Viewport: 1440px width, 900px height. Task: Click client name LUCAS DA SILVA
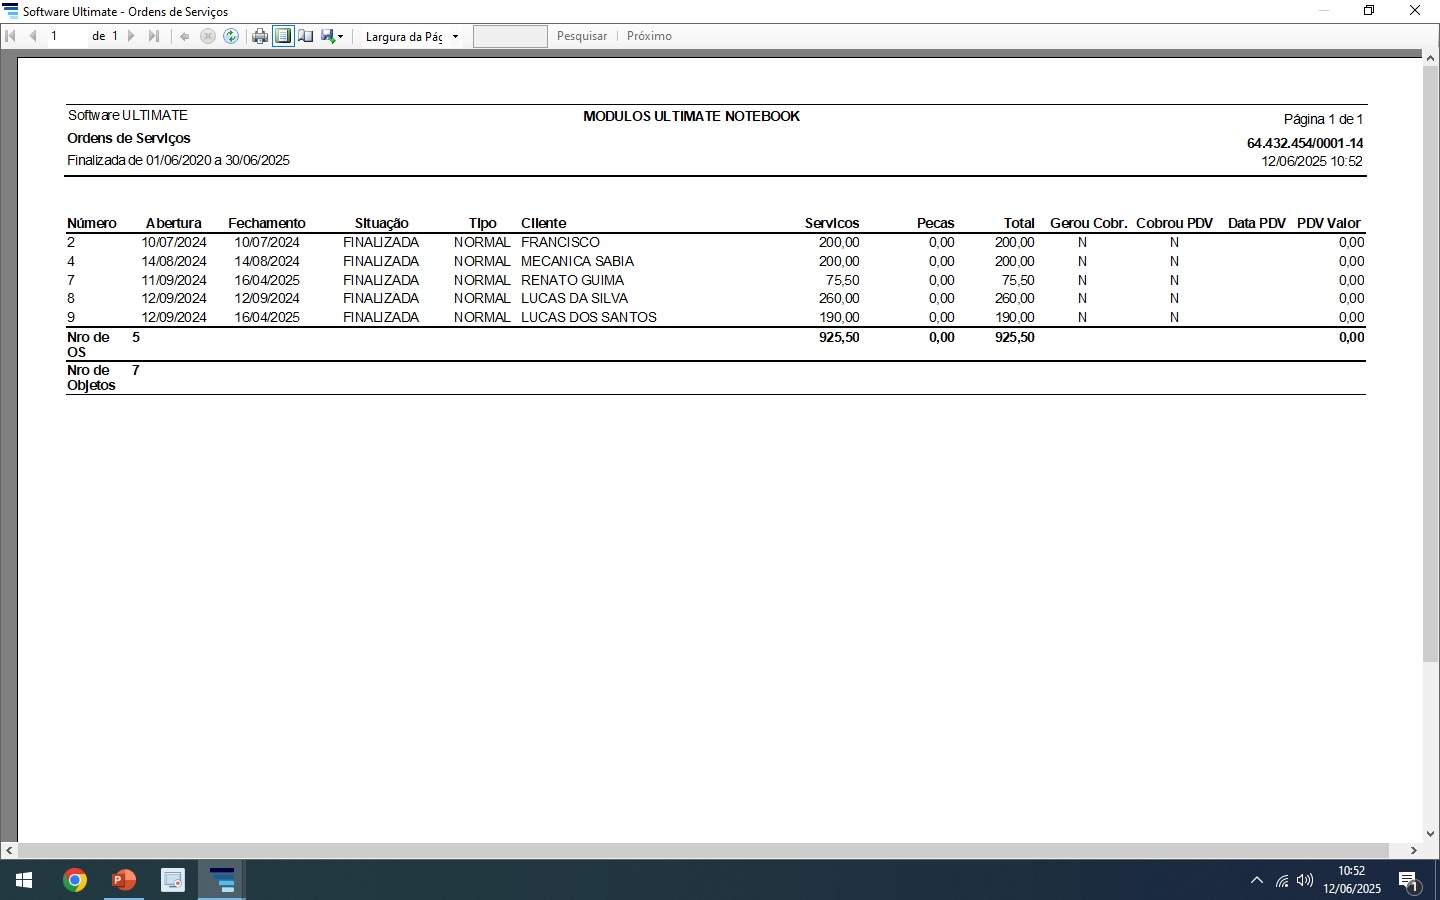coord(574,298)
